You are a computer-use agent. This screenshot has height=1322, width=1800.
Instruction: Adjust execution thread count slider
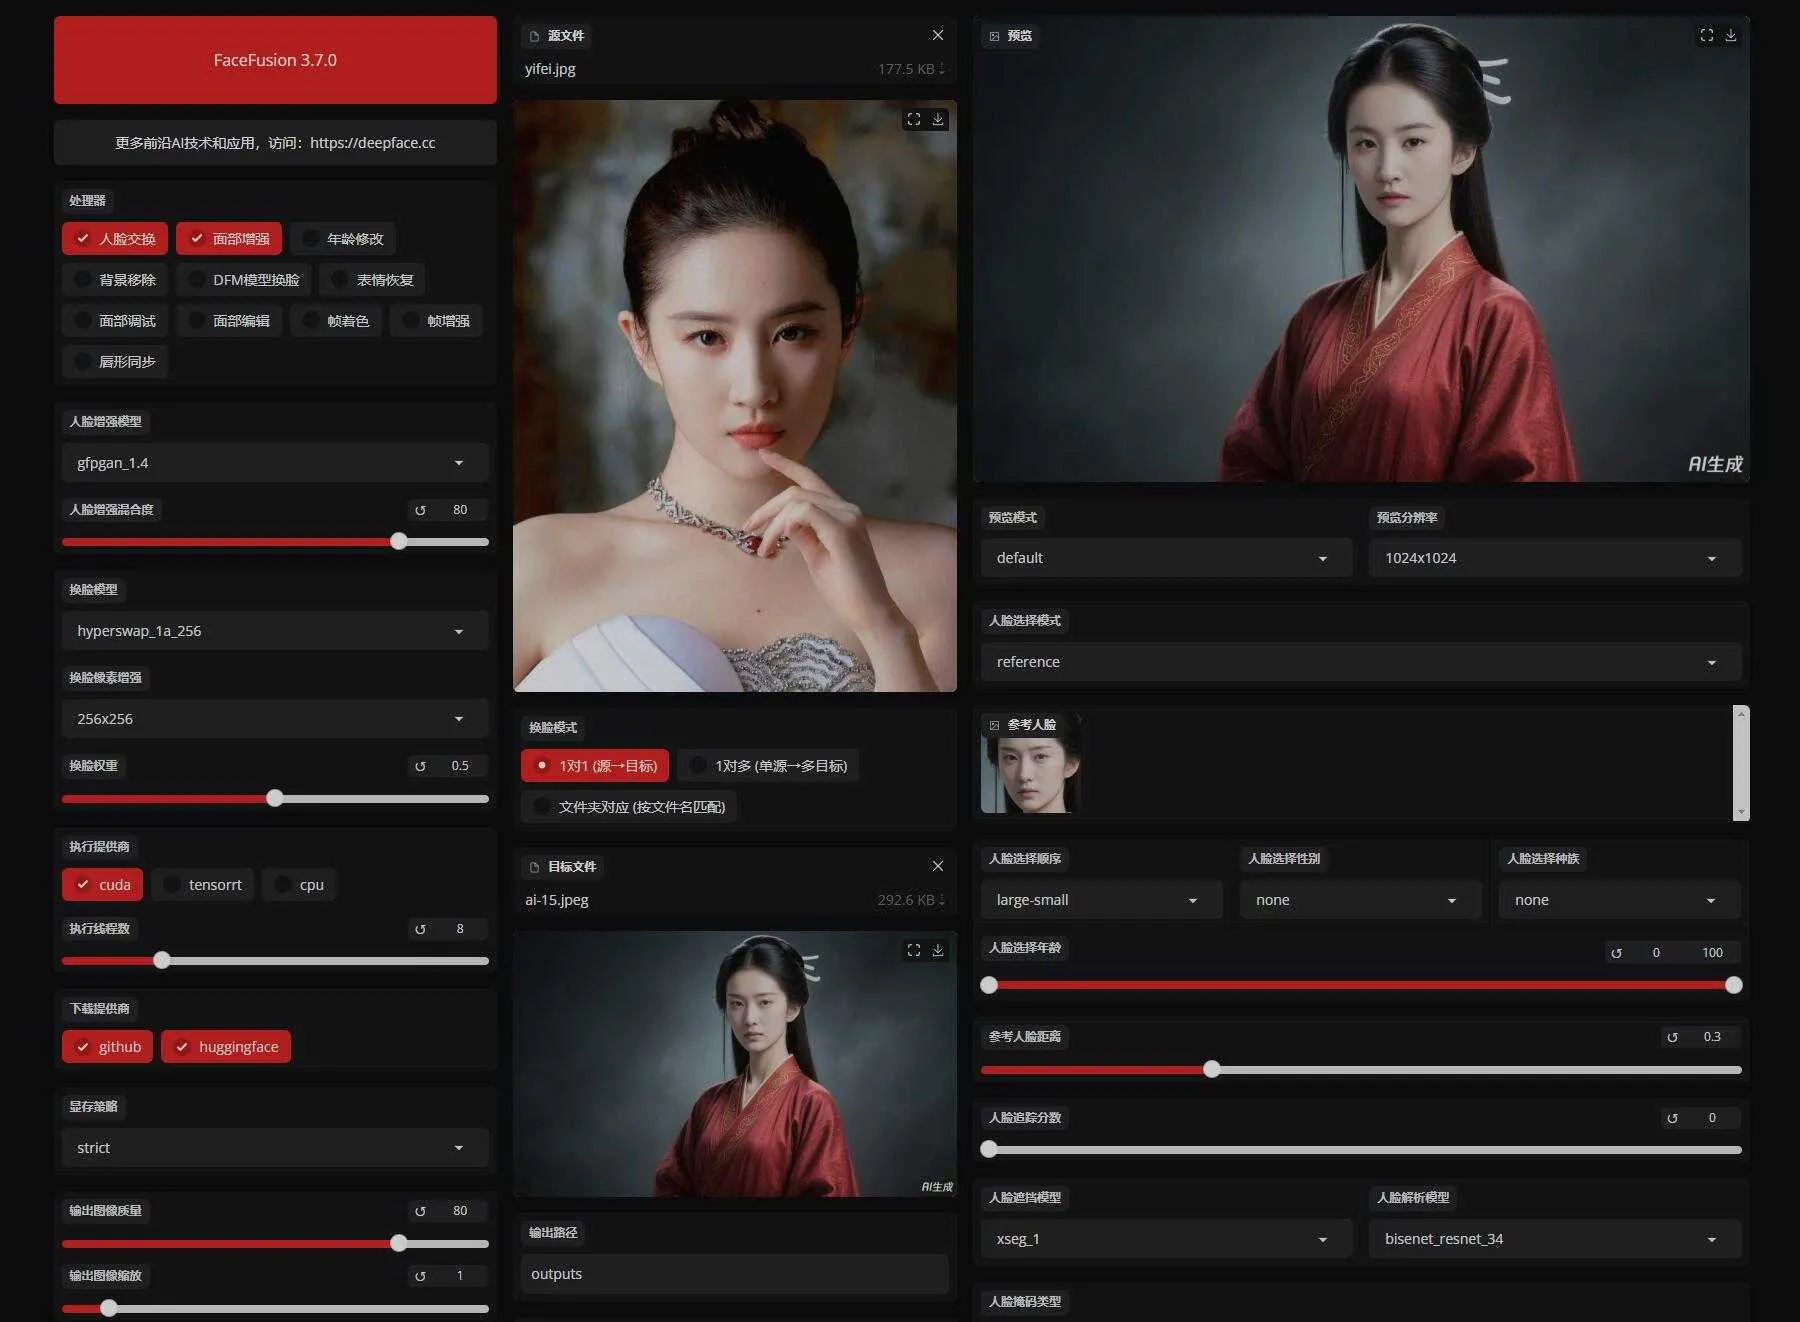(x=275, y=961)
